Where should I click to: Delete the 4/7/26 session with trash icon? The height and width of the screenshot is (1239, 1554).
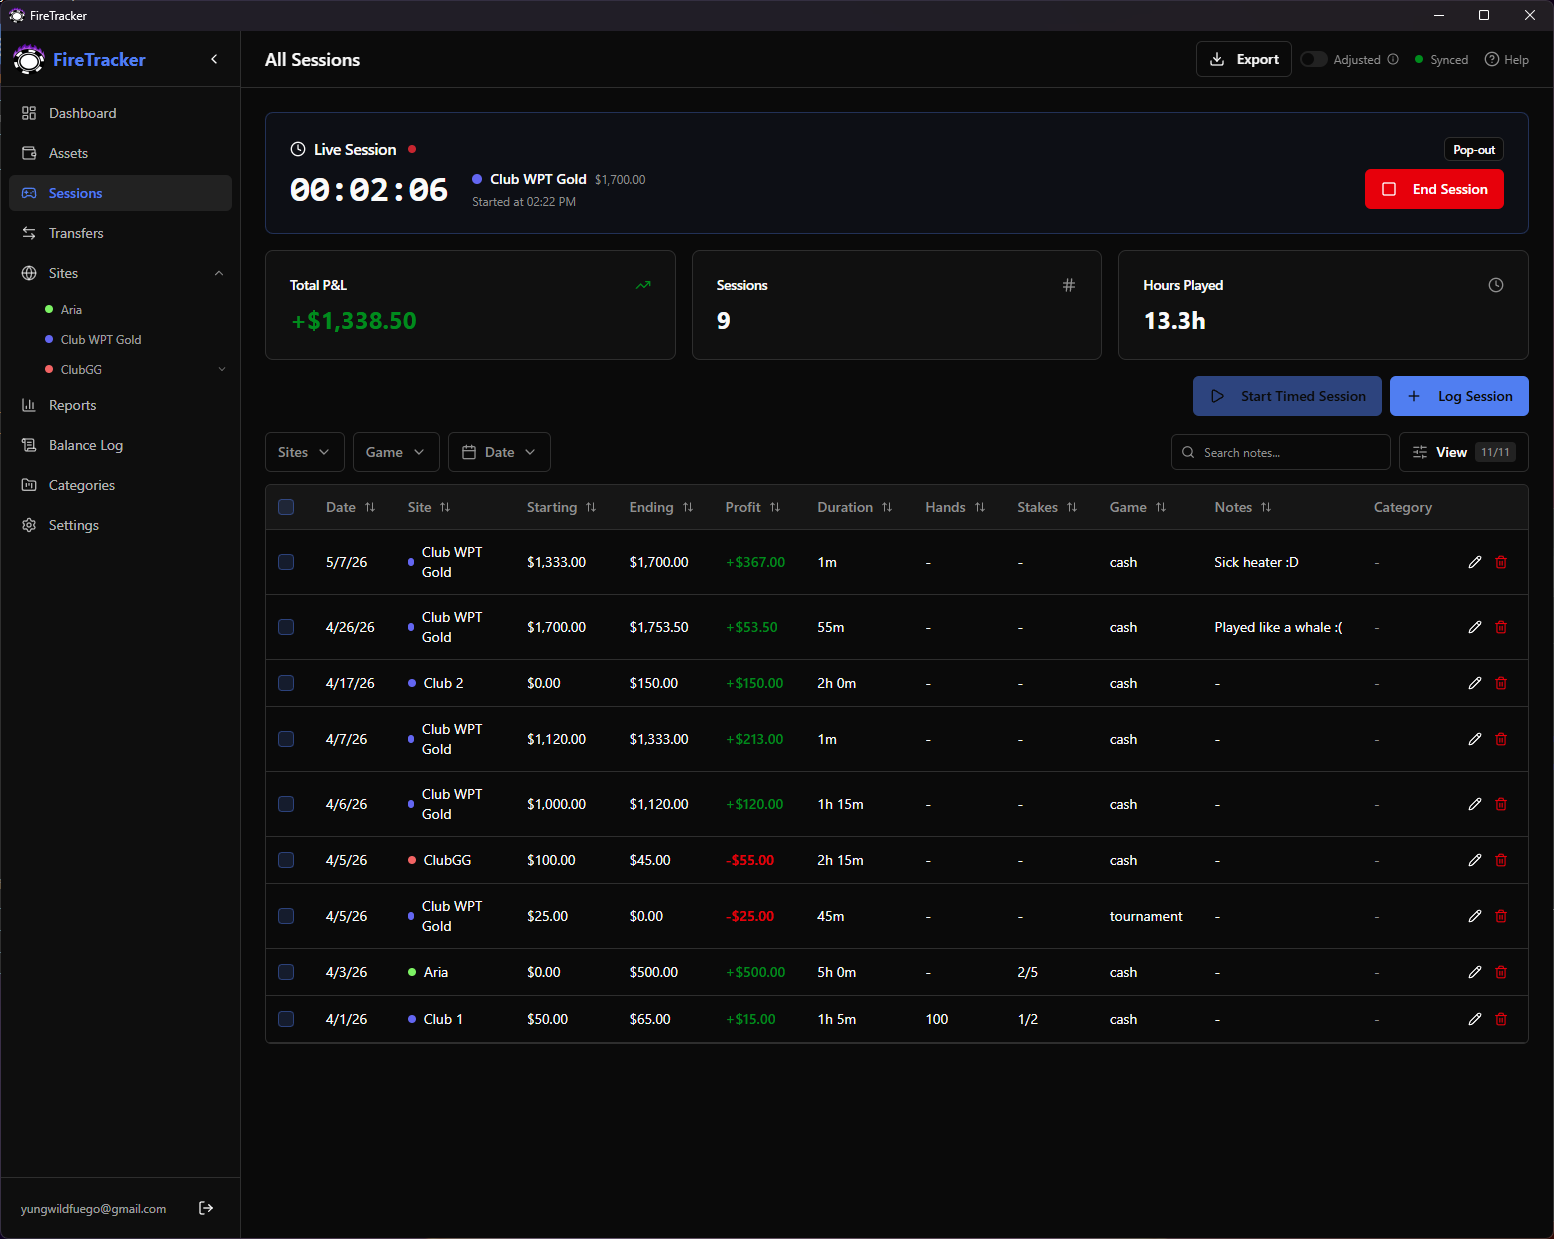coord(1501,739)
